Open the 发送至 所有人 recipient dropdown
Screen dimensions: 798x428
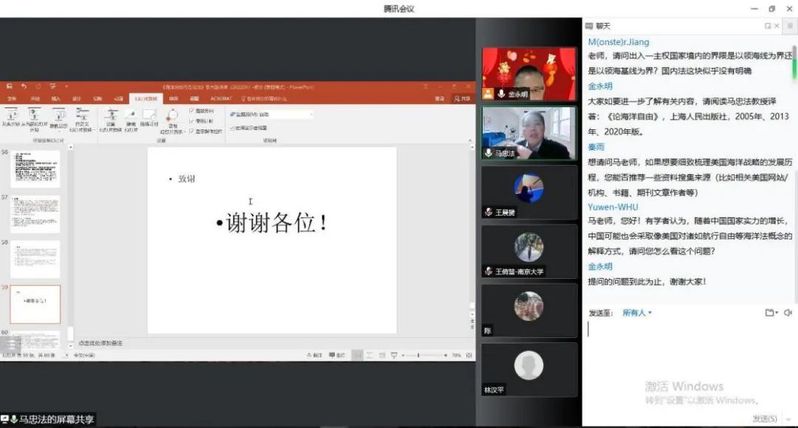pos(636,313)
